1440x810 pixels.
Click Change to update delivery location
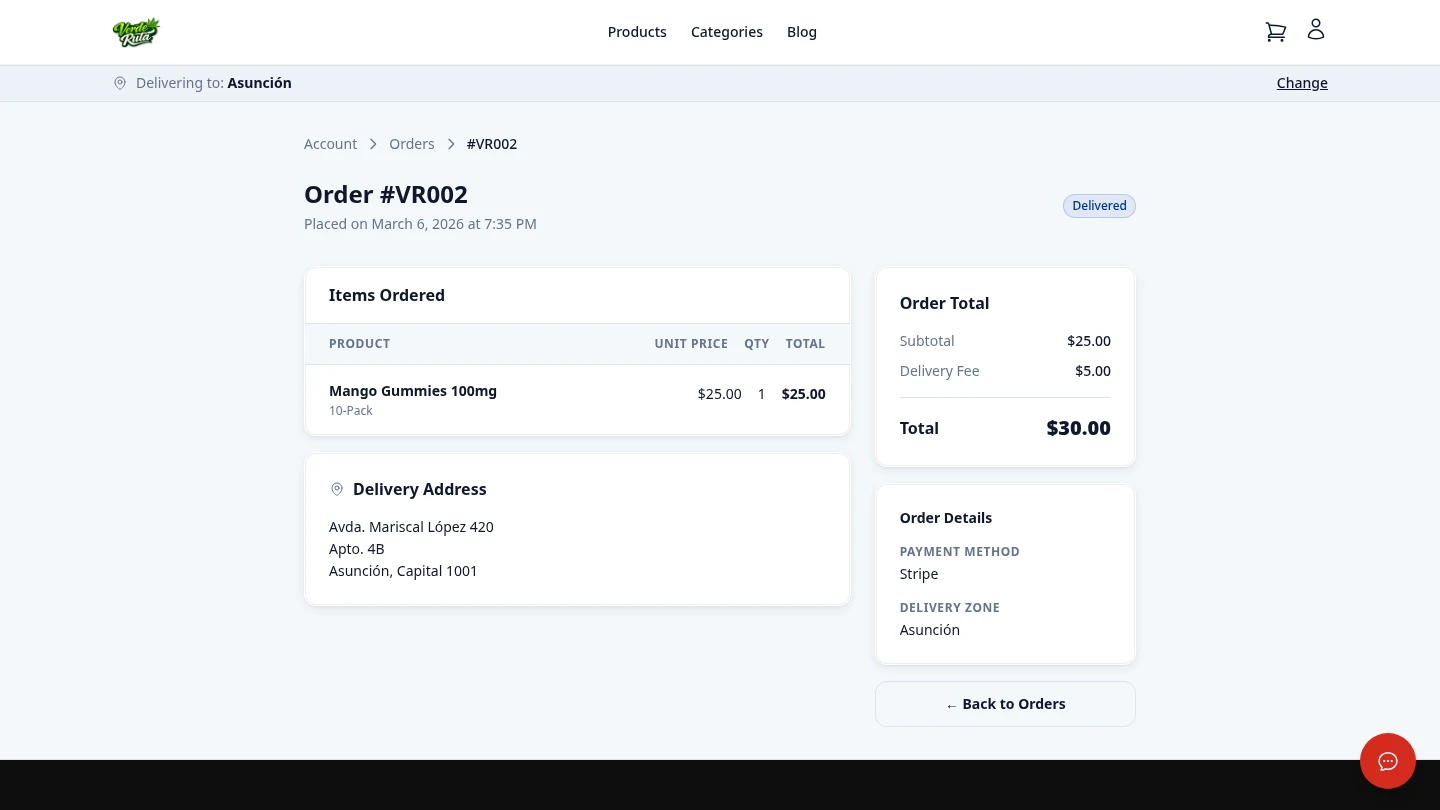click(x=1302, y=82)
